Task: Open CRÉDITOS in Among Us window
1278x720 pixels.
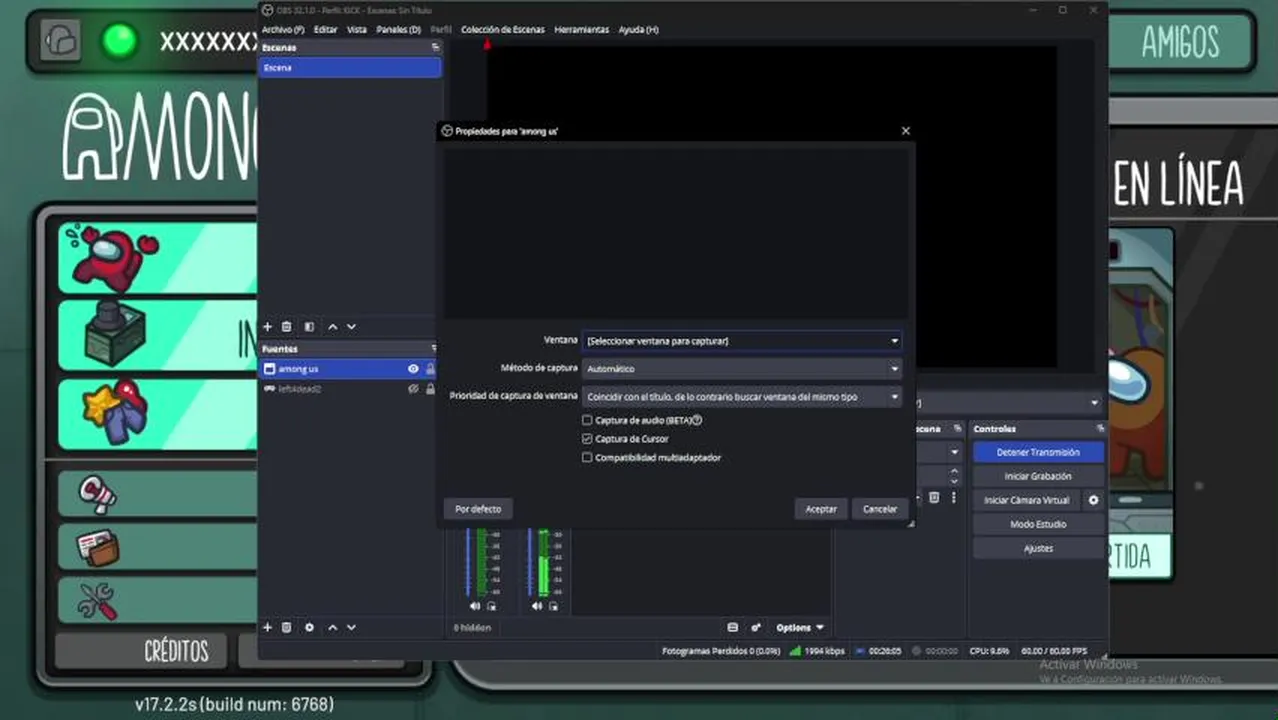Action: click(177, 651)
